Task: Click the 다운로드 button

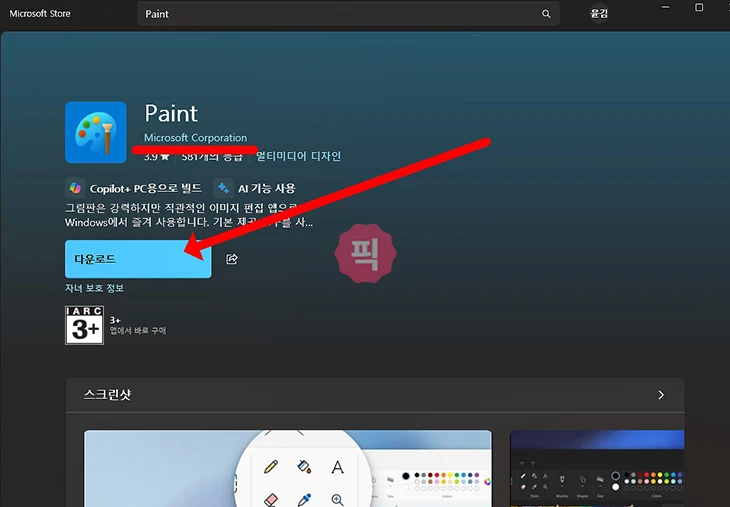Action: 138,259
